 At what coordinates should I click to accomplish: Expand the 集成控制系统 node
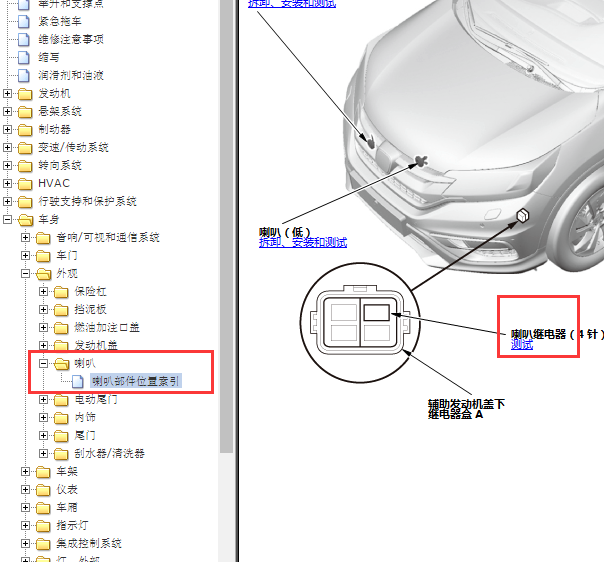pyautogui.click(x=25, y=544)
